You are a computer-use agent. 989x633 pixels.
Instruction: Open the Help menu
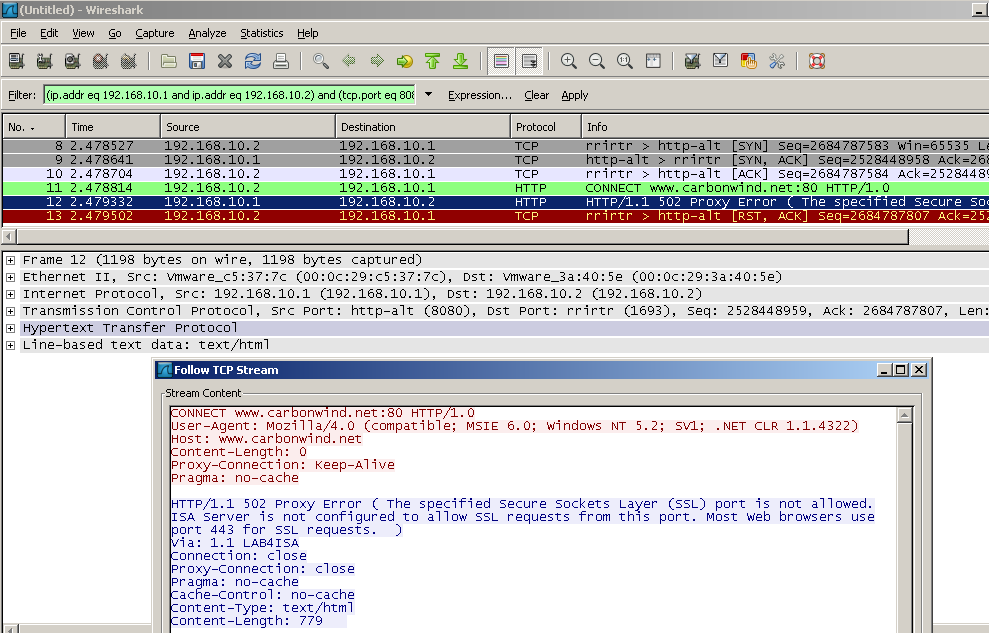pos(308,33)
